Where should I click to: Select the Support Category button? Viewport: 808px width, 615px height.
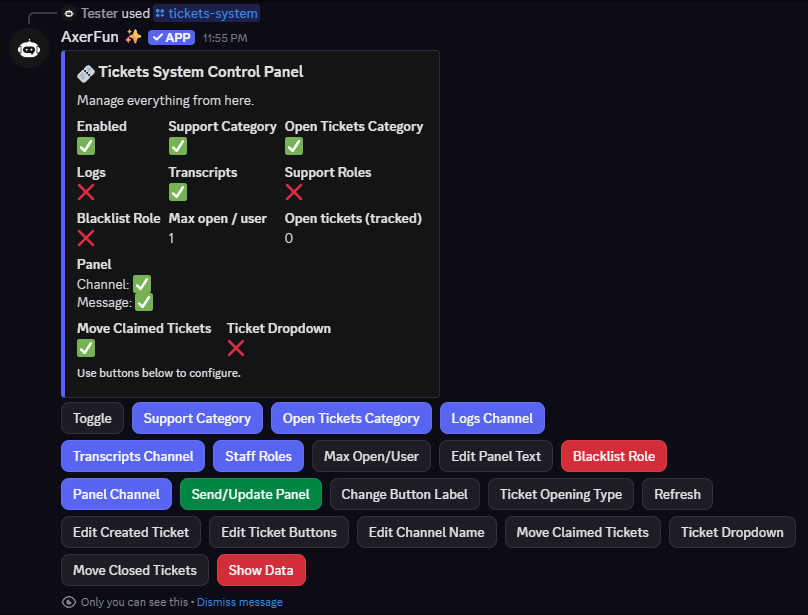(197, 418)
